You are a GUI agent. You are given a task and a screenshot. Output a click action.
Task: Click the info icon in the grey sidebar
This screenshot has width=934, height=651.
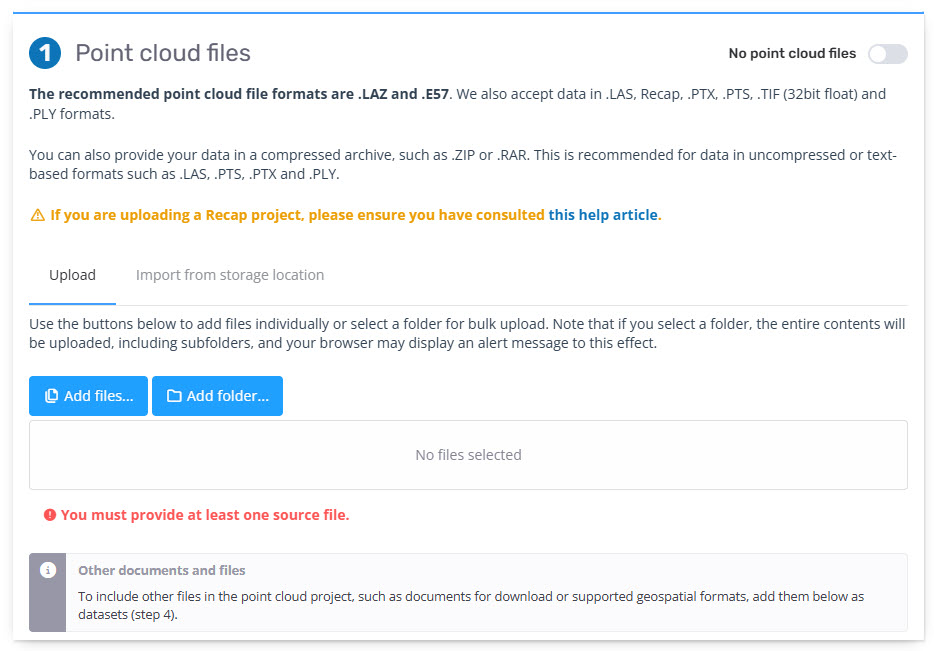pos(47,570)
